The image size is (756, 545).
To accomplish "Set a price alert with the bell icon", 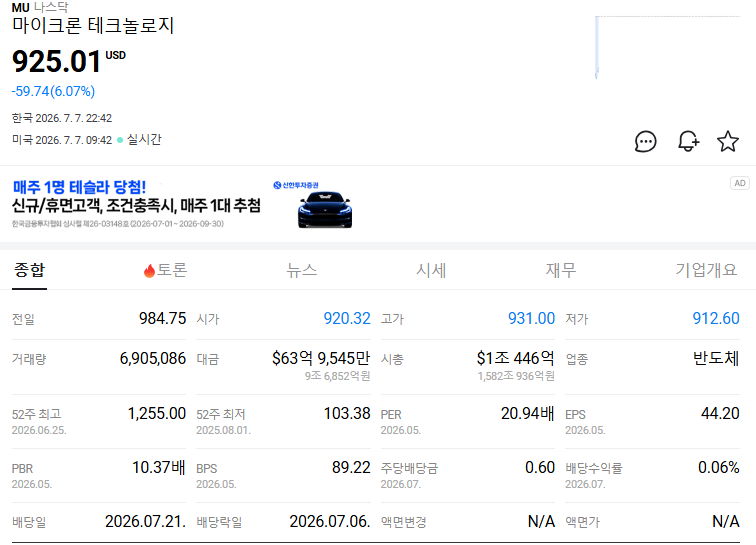I will (688, 141).
